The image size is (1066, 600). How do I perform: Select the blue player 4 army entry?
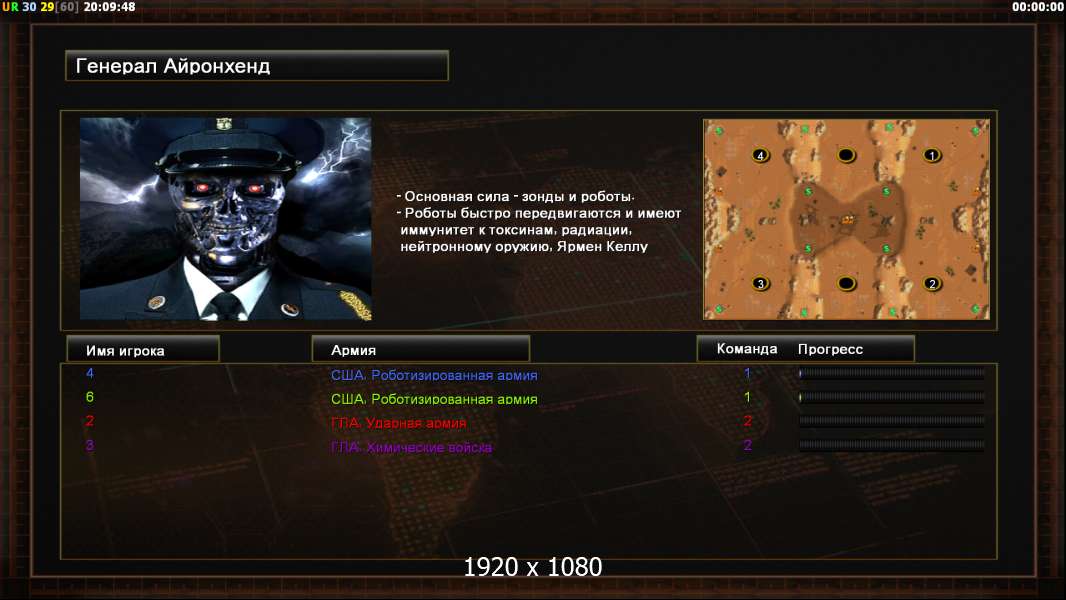click(x=434, y=375)
